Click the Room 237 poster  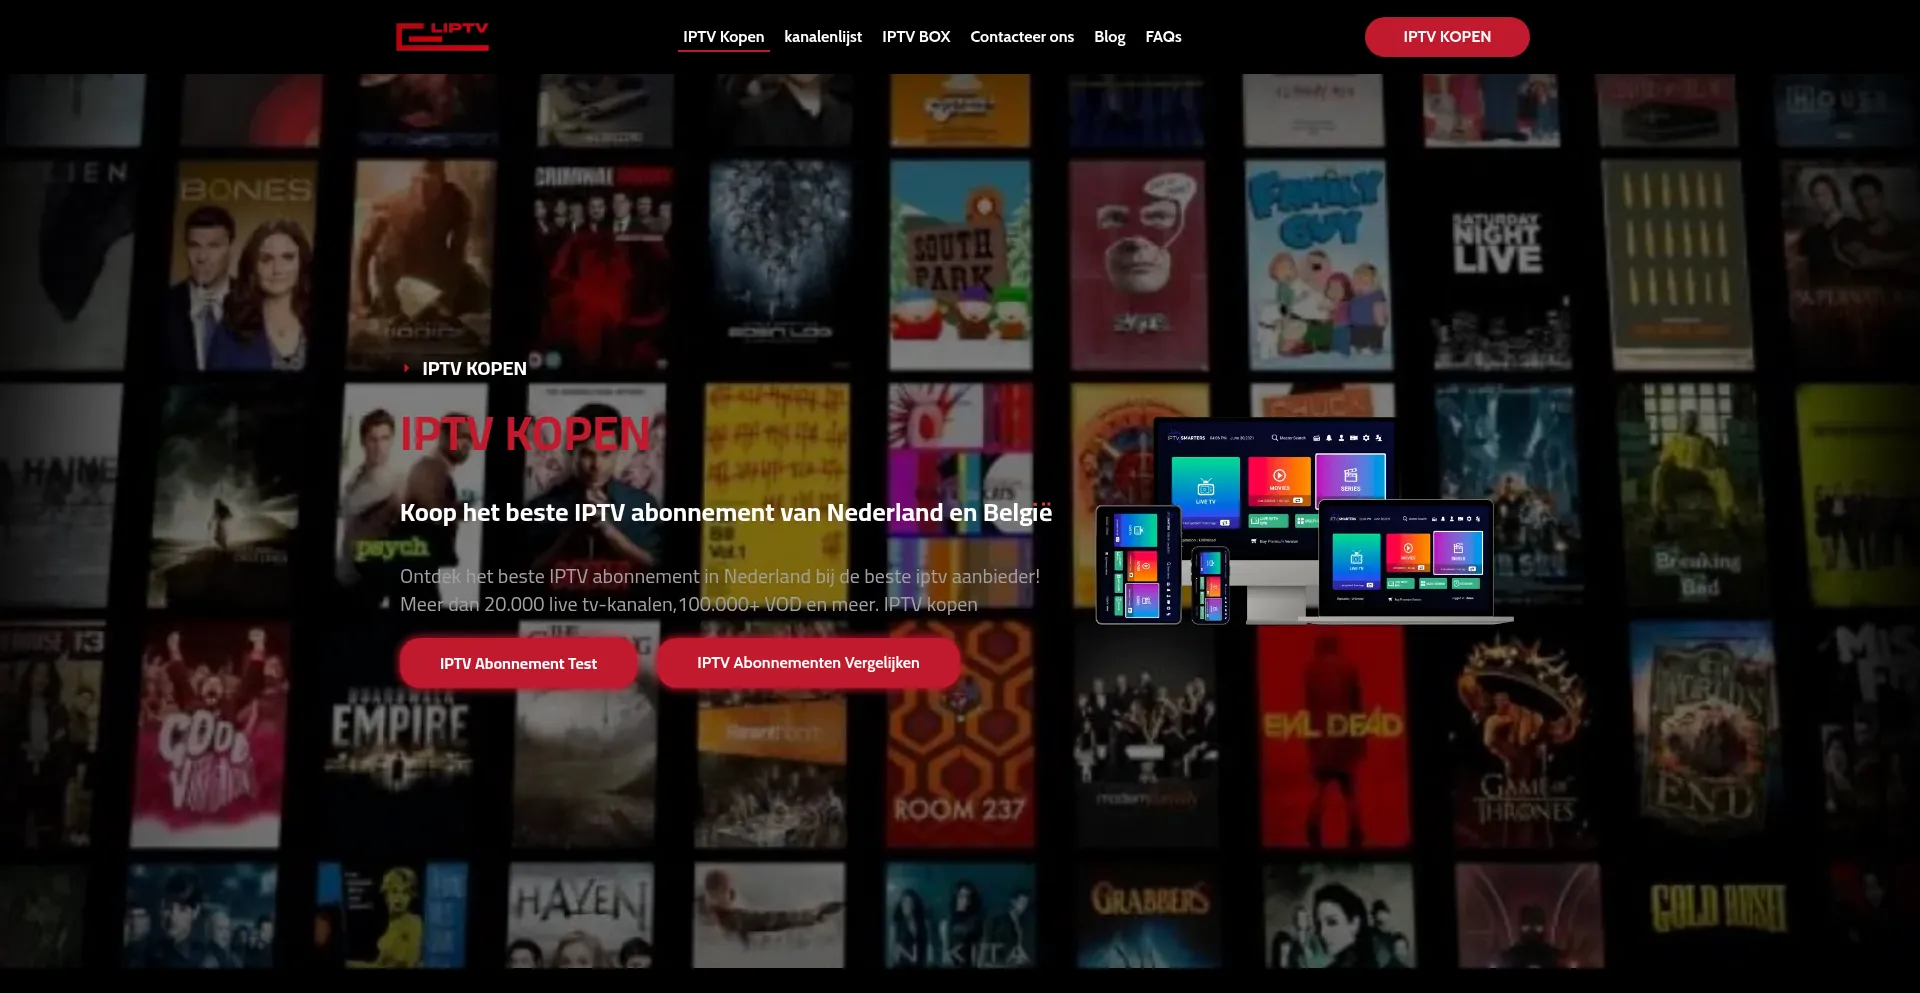point(960,734)
